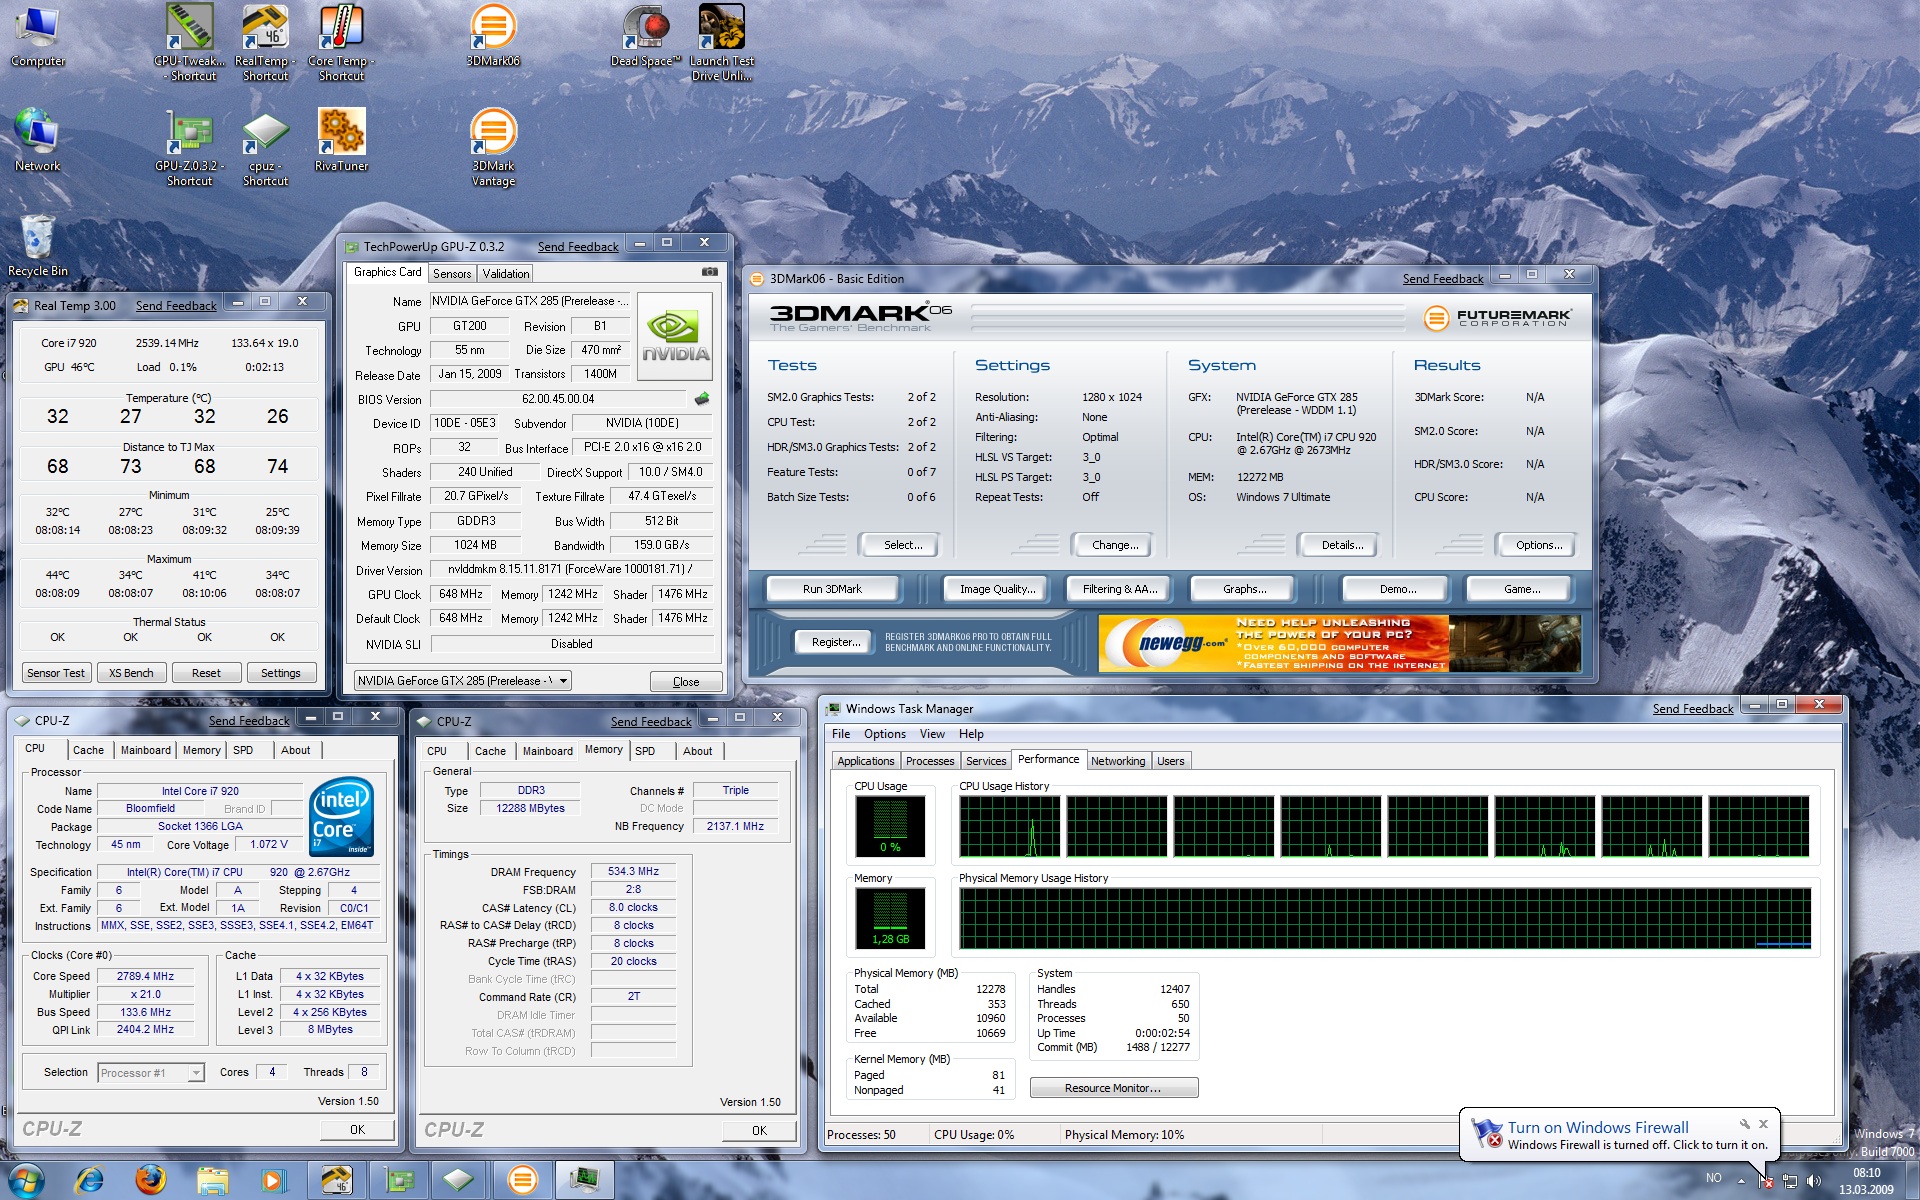Click Turn on Windows Firewall notification

[1598, 1127]
